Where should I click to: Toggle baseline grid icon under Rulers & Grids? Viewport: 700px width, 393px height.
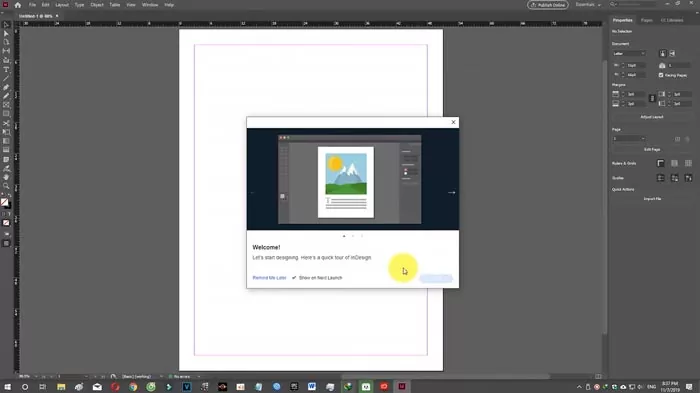pos(675,163)
